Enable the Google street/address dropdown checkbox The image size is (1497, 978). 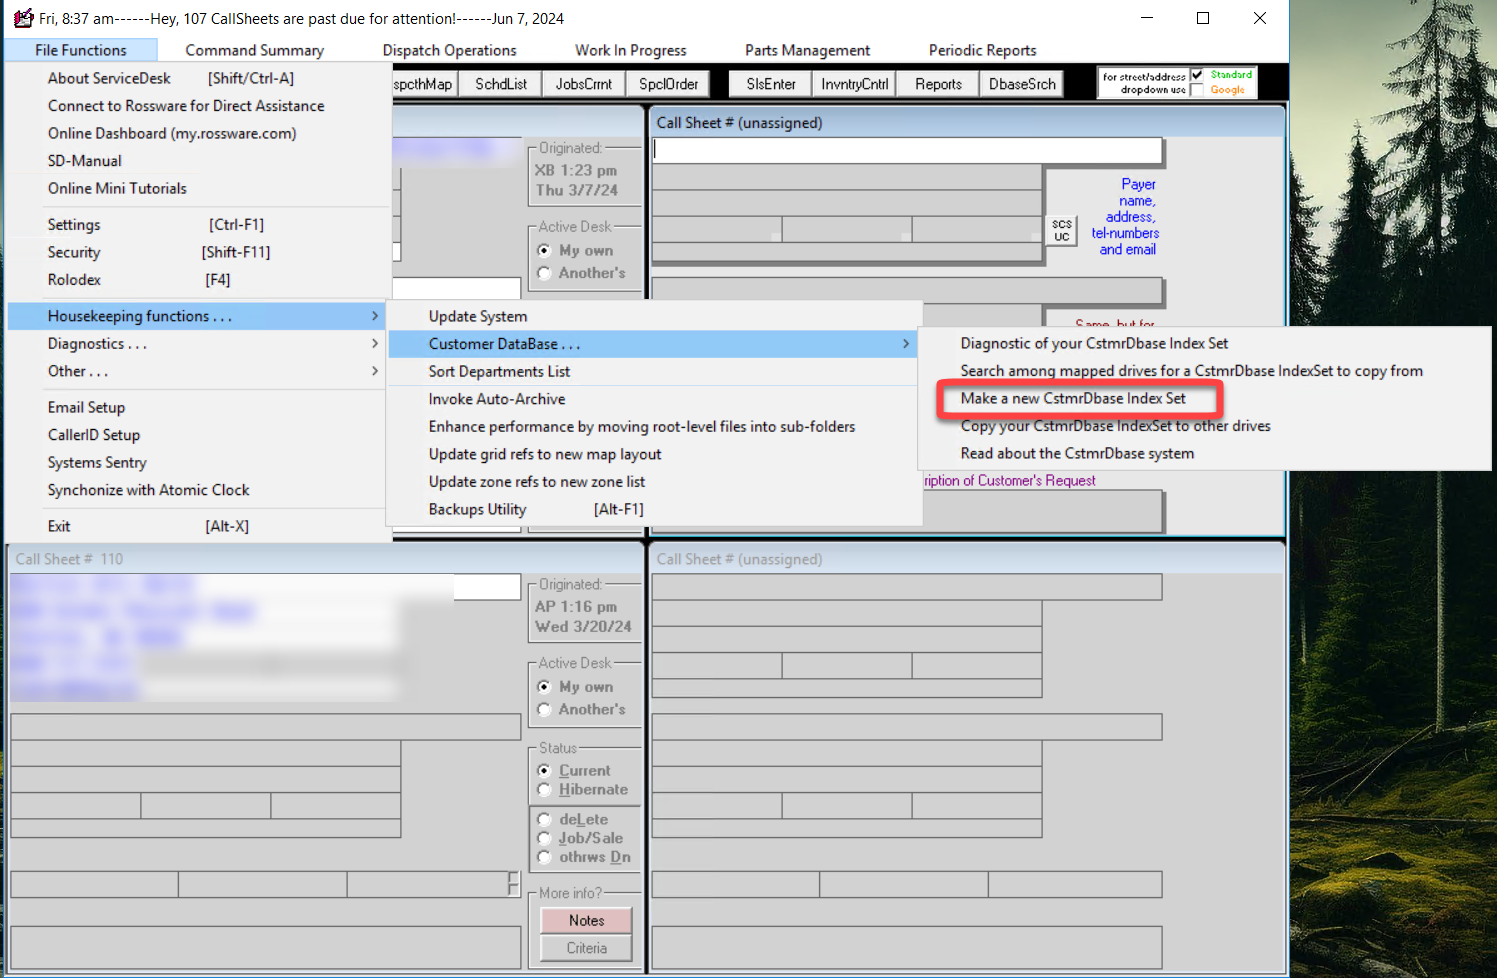click(x=1197, y=90)
